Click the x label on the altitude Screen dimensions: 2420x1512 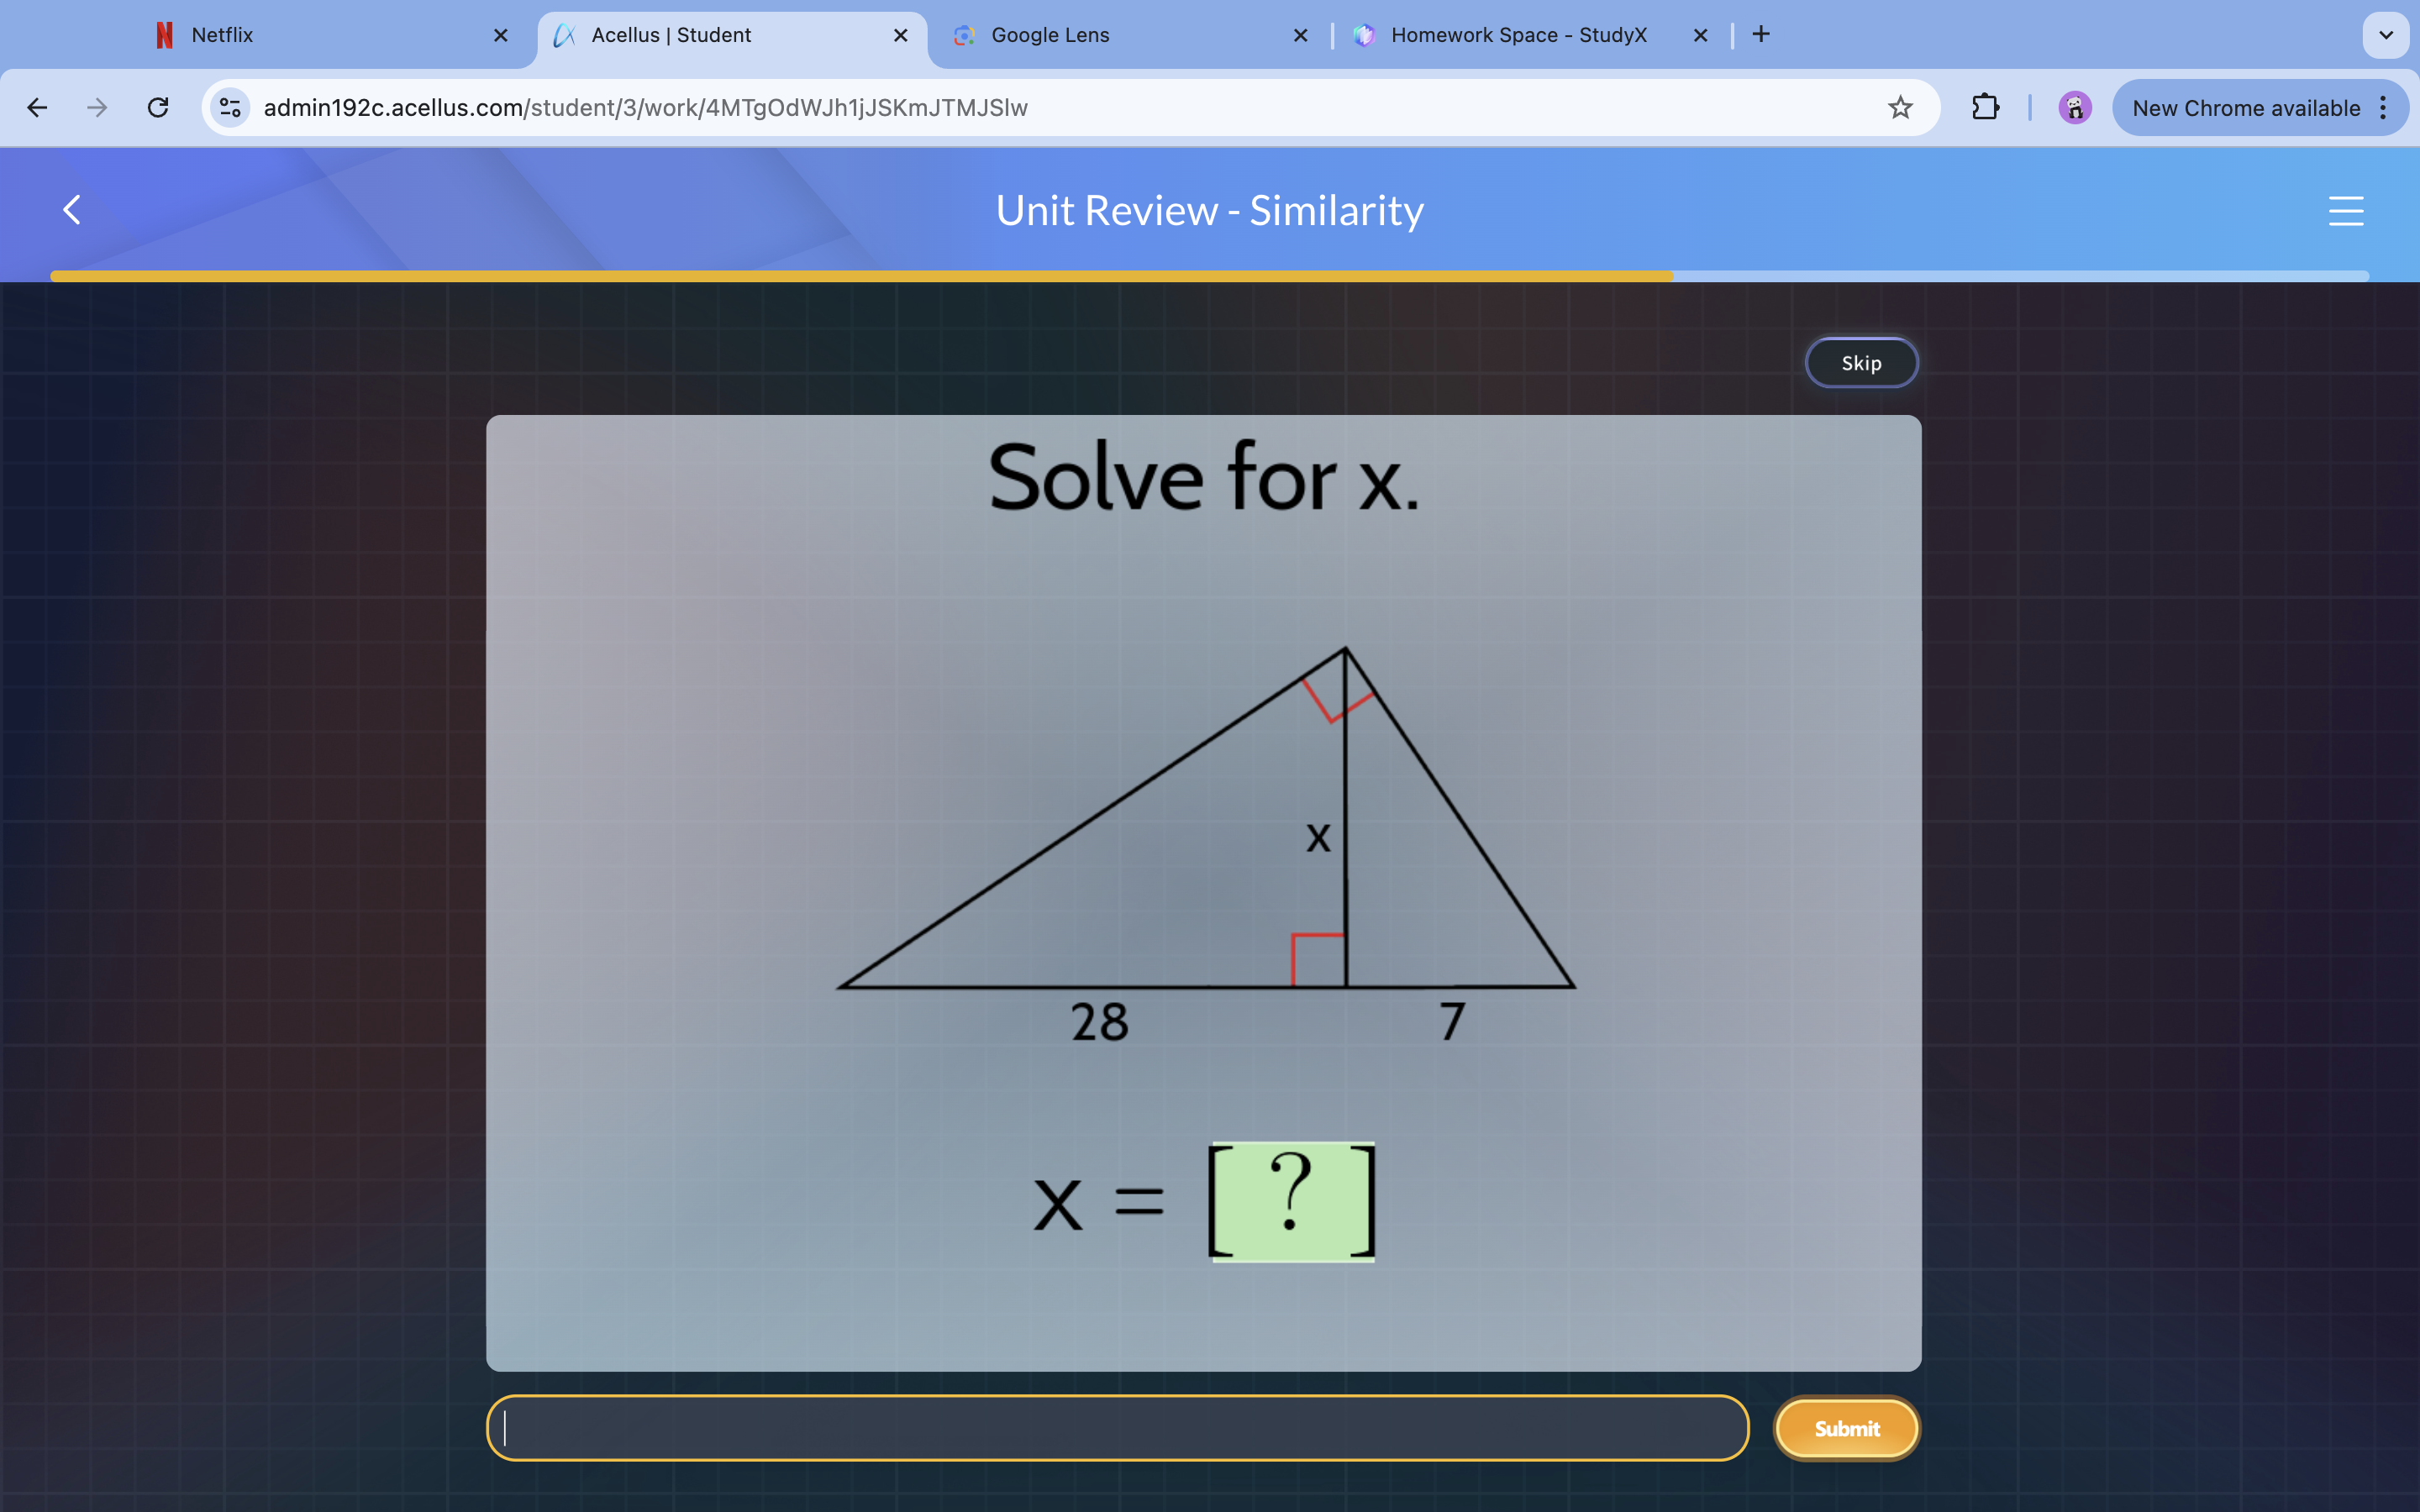(x=1318, y=838)
